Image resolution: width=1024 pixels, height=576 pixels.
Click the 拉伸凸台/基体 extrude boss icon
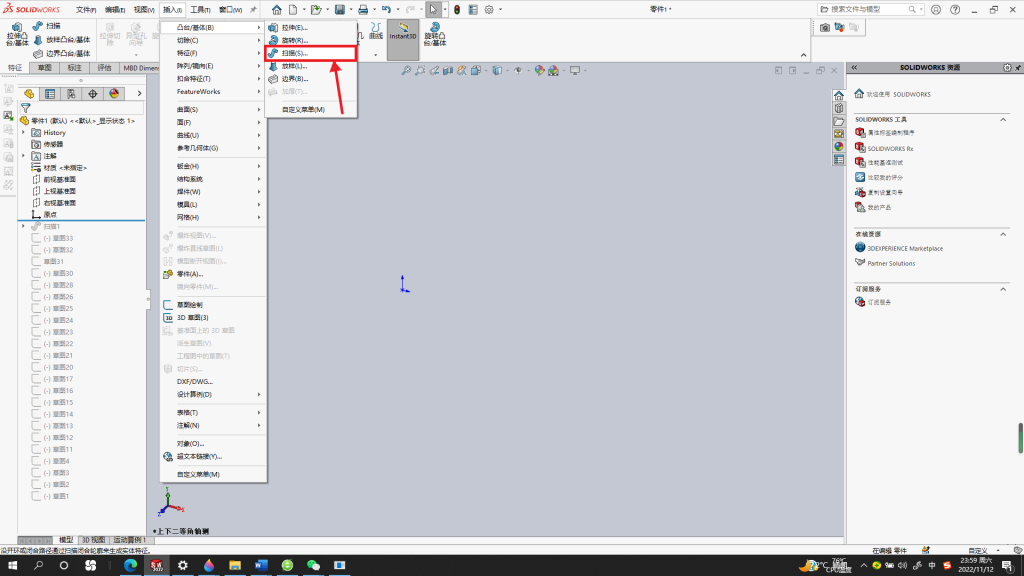click(17, 34)
